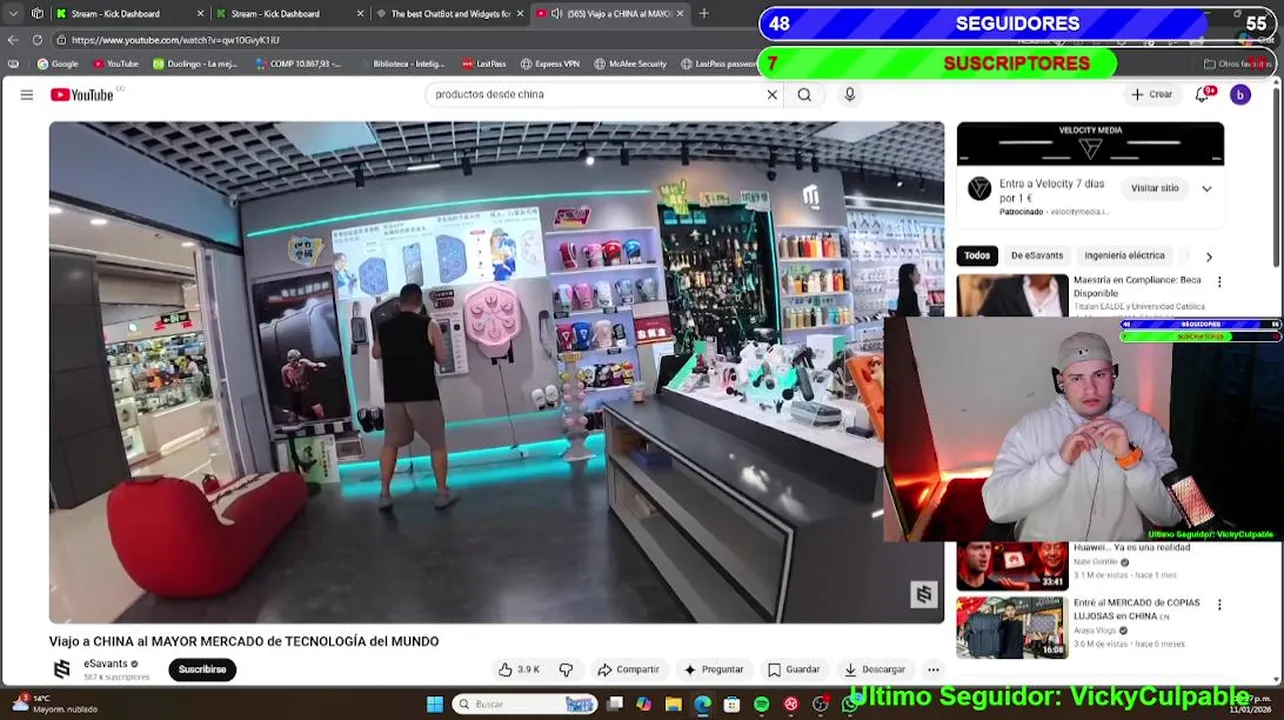Screen dimensions: 1284x720
Task: Open Task View in the taskbar
Action: point(615,704)
